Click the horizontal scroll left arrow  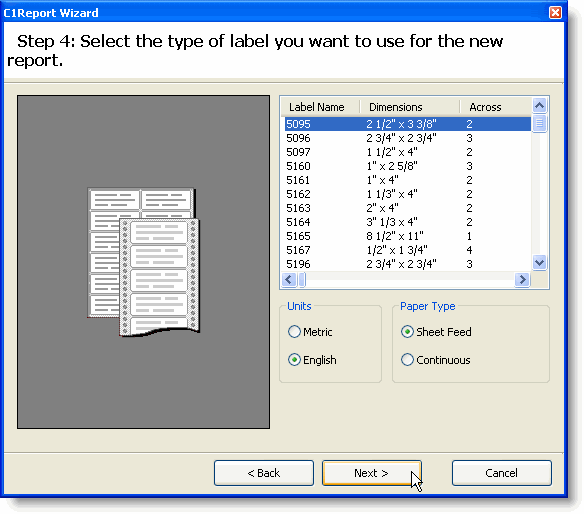click(289, 279)
